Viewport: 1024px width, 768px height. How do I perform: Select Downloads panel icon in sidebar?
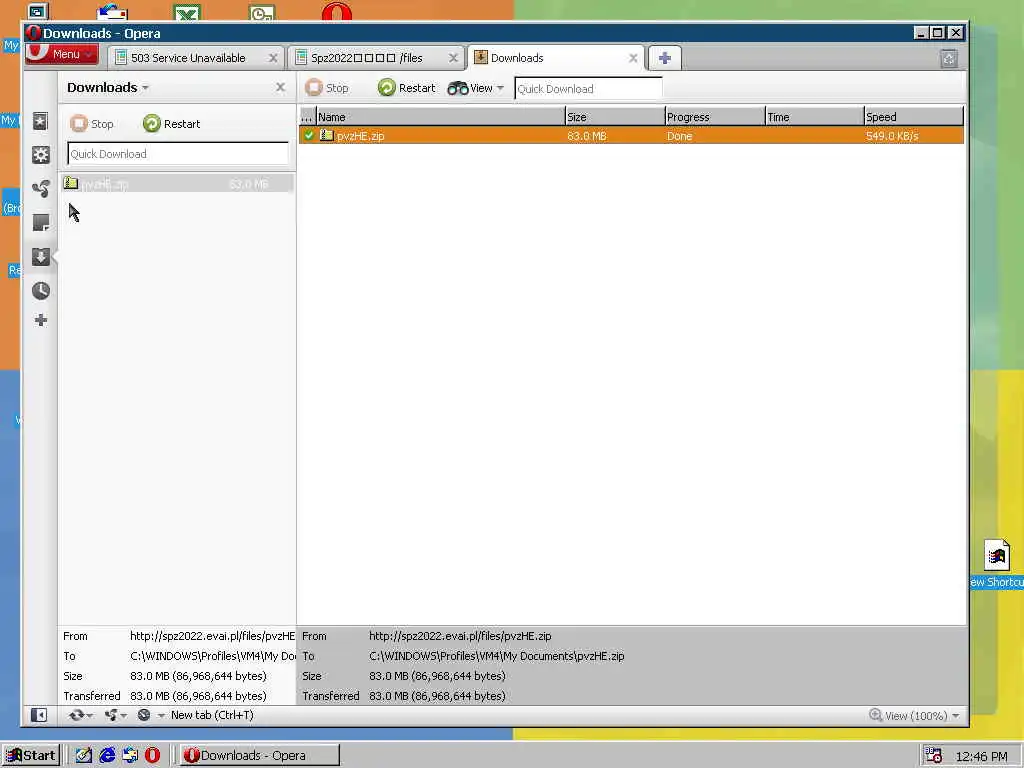(x=40, y=257)
